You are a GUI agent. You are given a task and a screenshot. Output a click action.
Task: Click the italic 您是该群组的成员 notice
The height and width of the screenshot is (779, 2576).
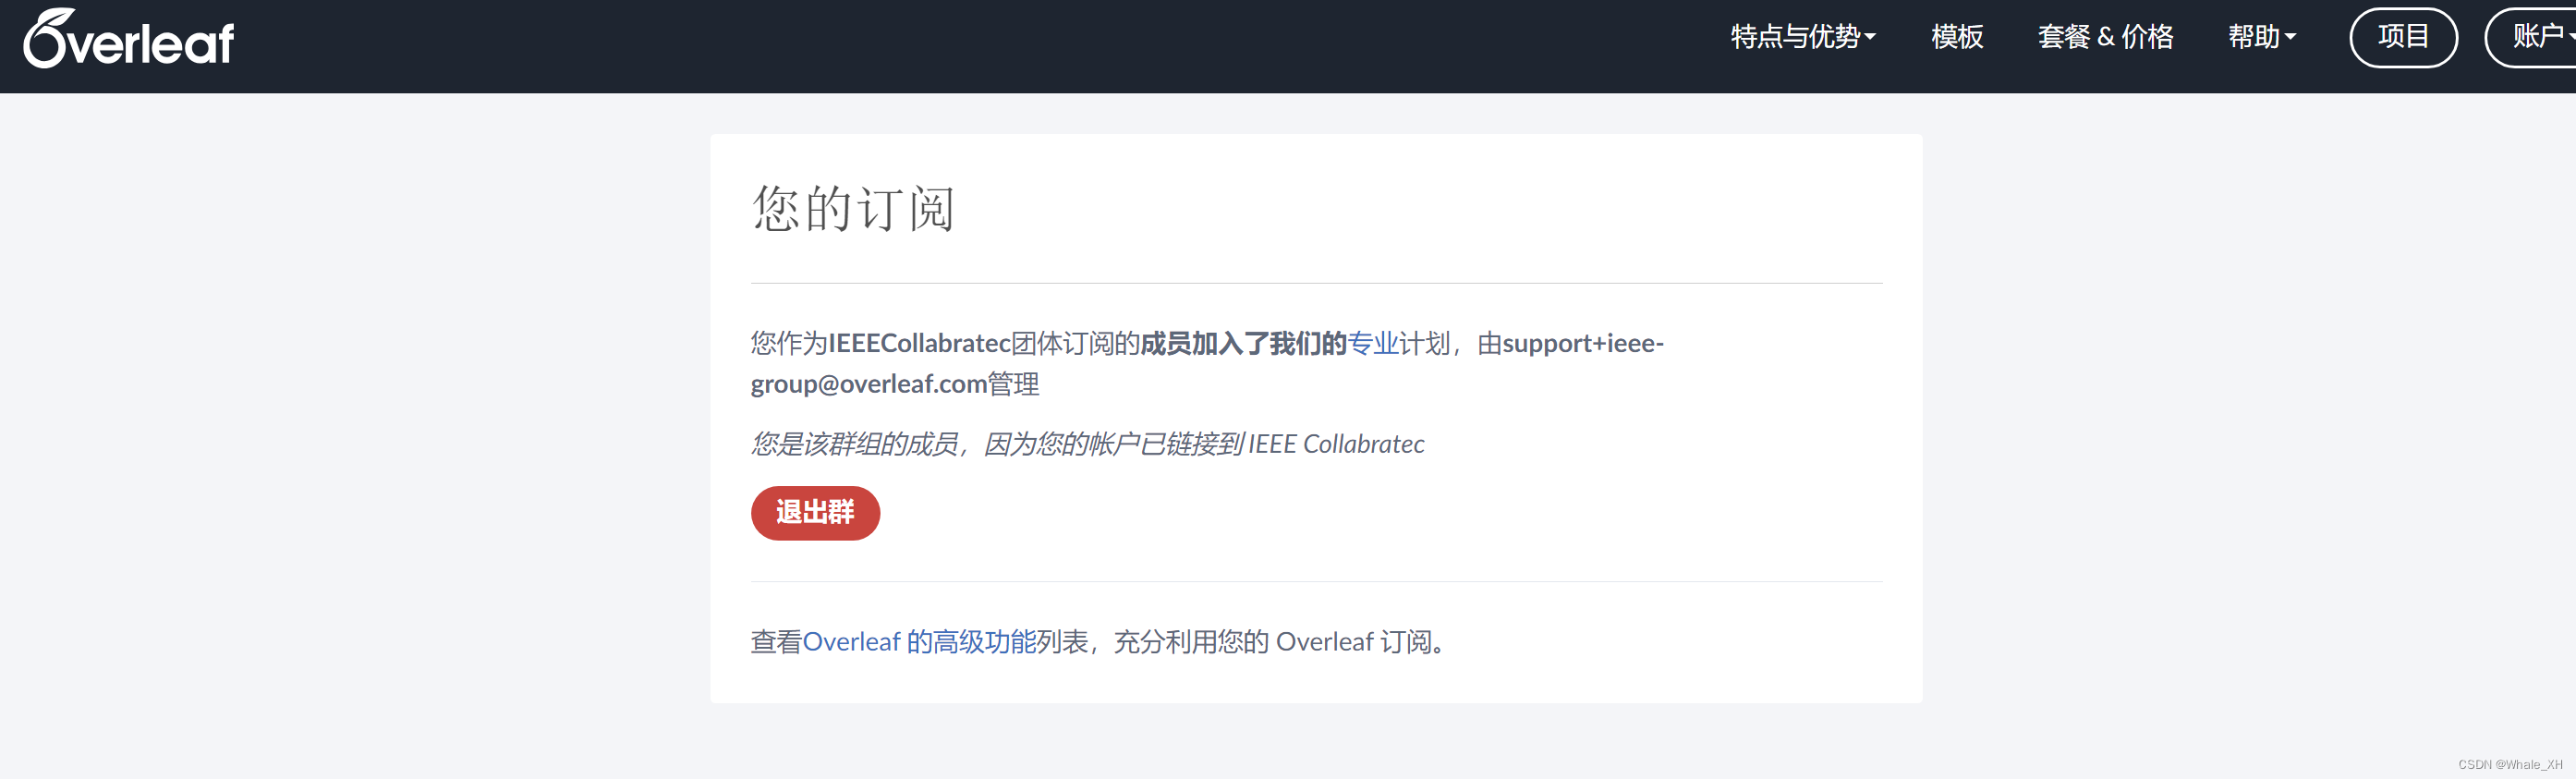[1087, 443]
